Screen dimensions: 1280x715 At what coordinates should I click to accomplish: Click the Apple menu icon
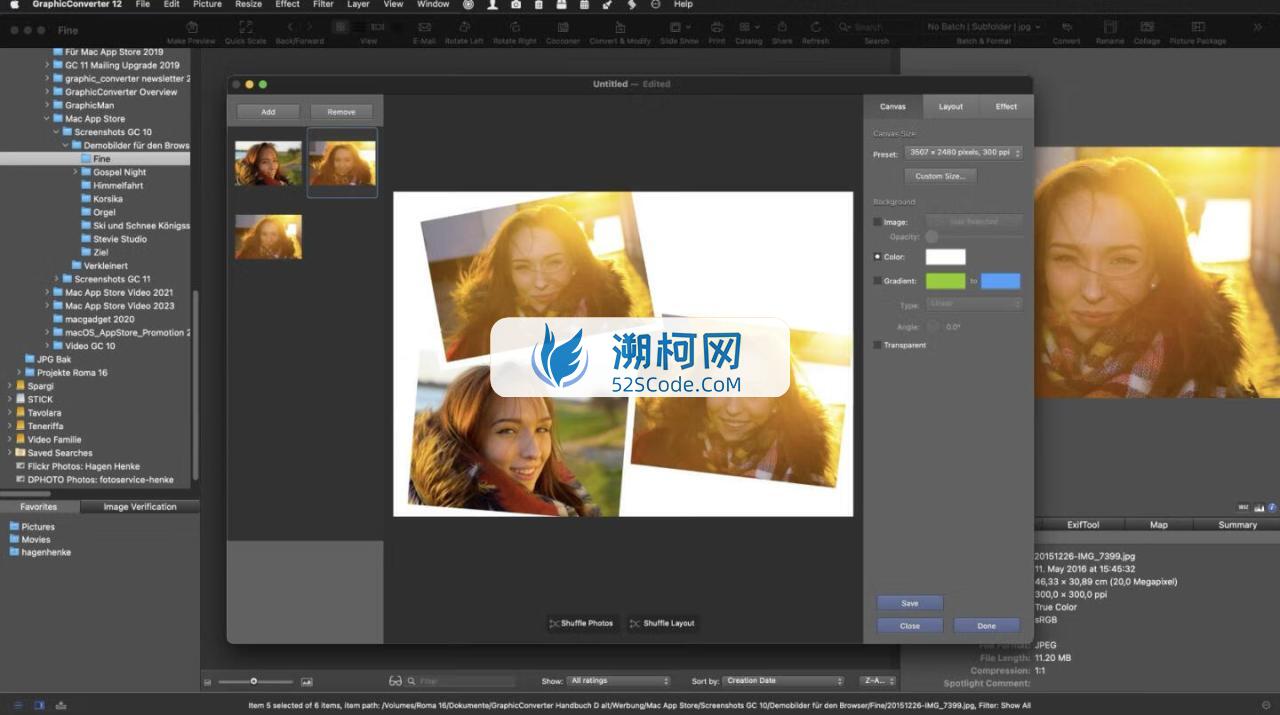click(x=14, y=4)
